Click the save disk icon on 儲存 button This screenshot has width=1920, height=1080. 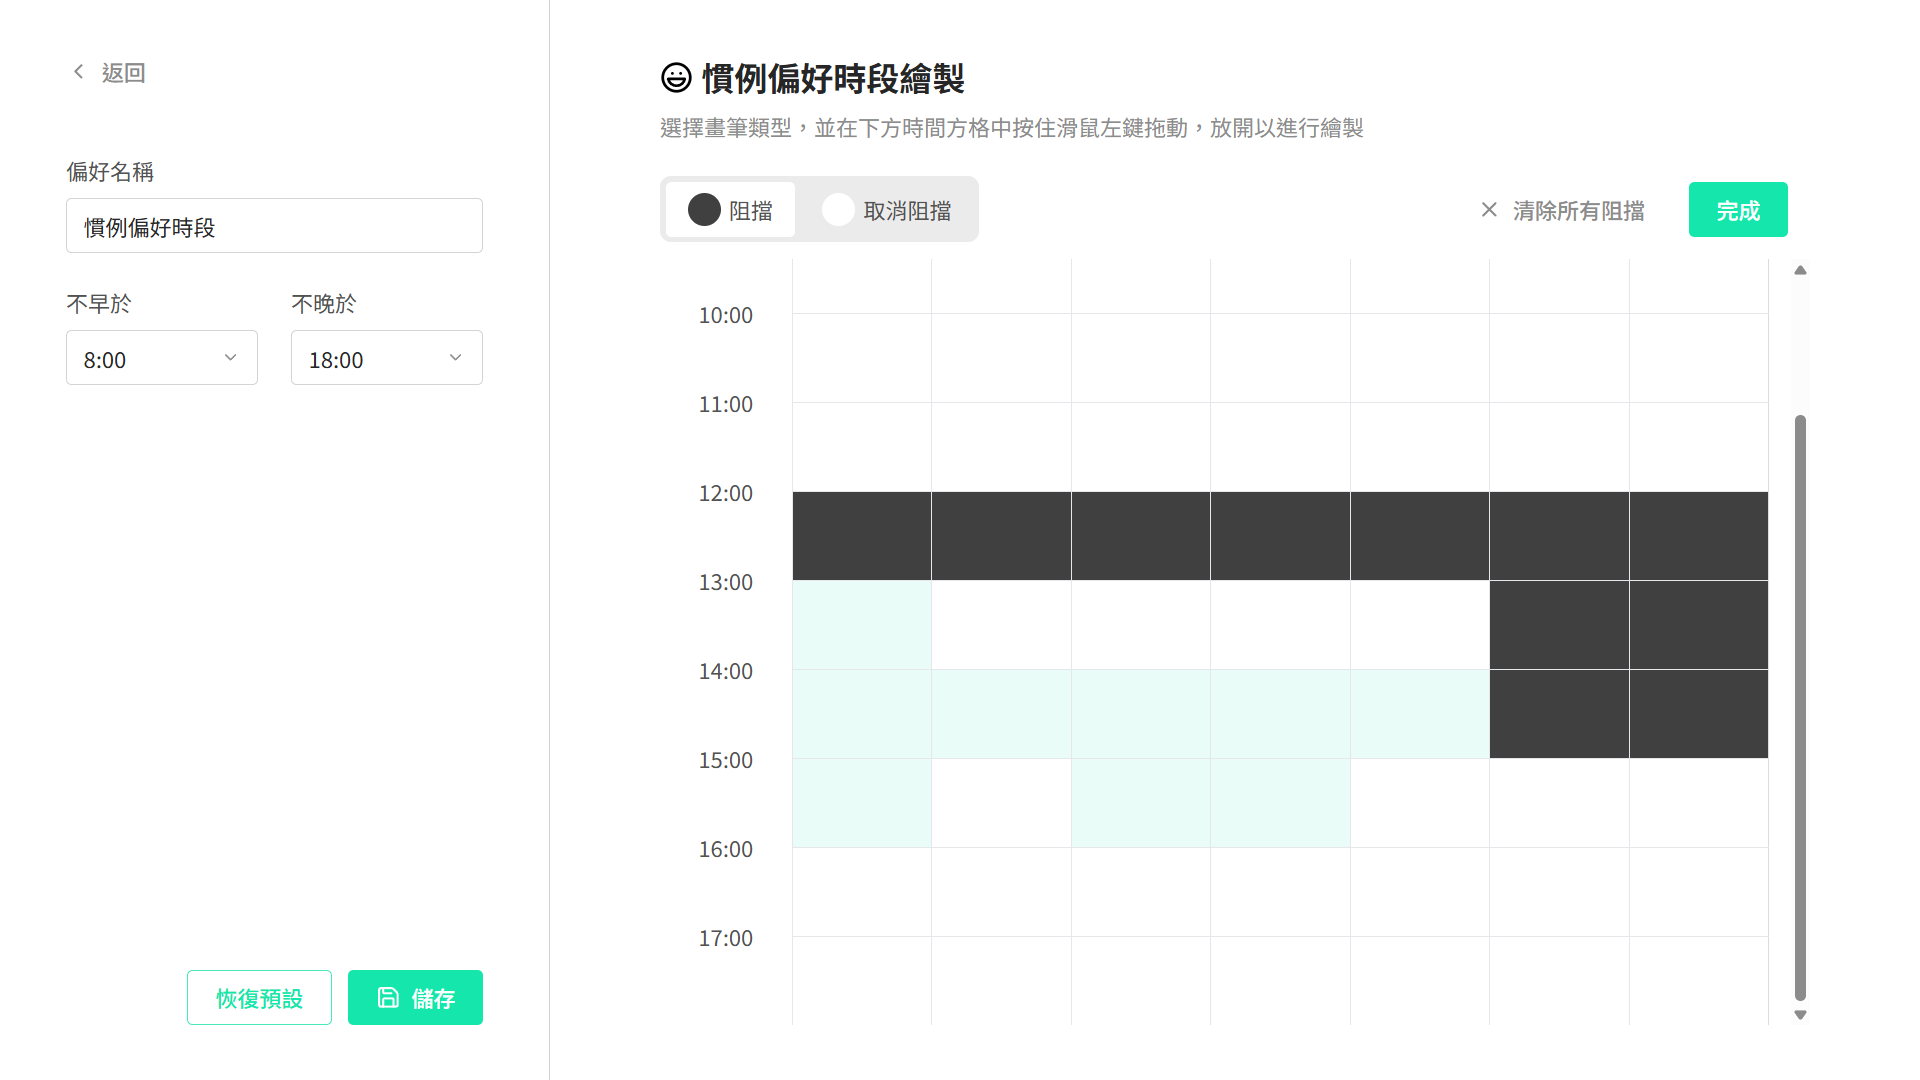click(388, 997)
